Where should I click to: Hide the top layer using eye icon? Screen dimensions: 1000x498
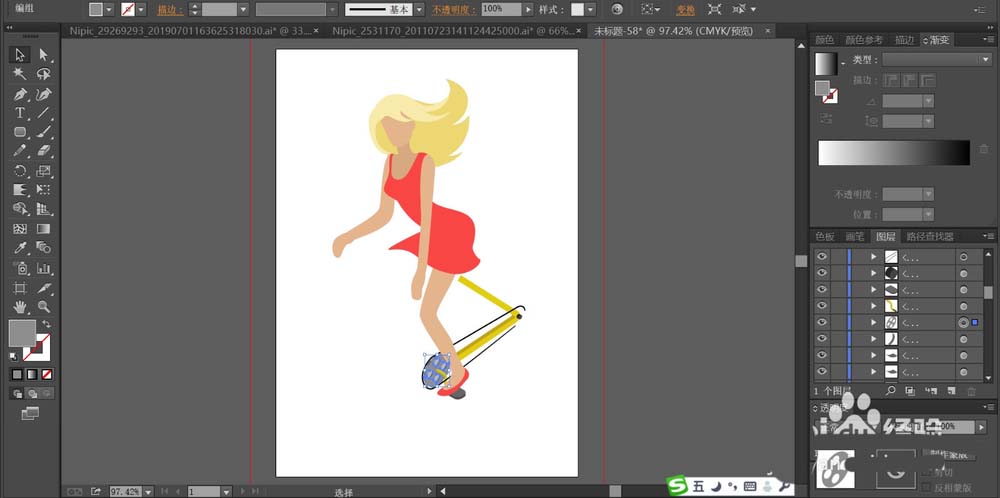(822, 257)
